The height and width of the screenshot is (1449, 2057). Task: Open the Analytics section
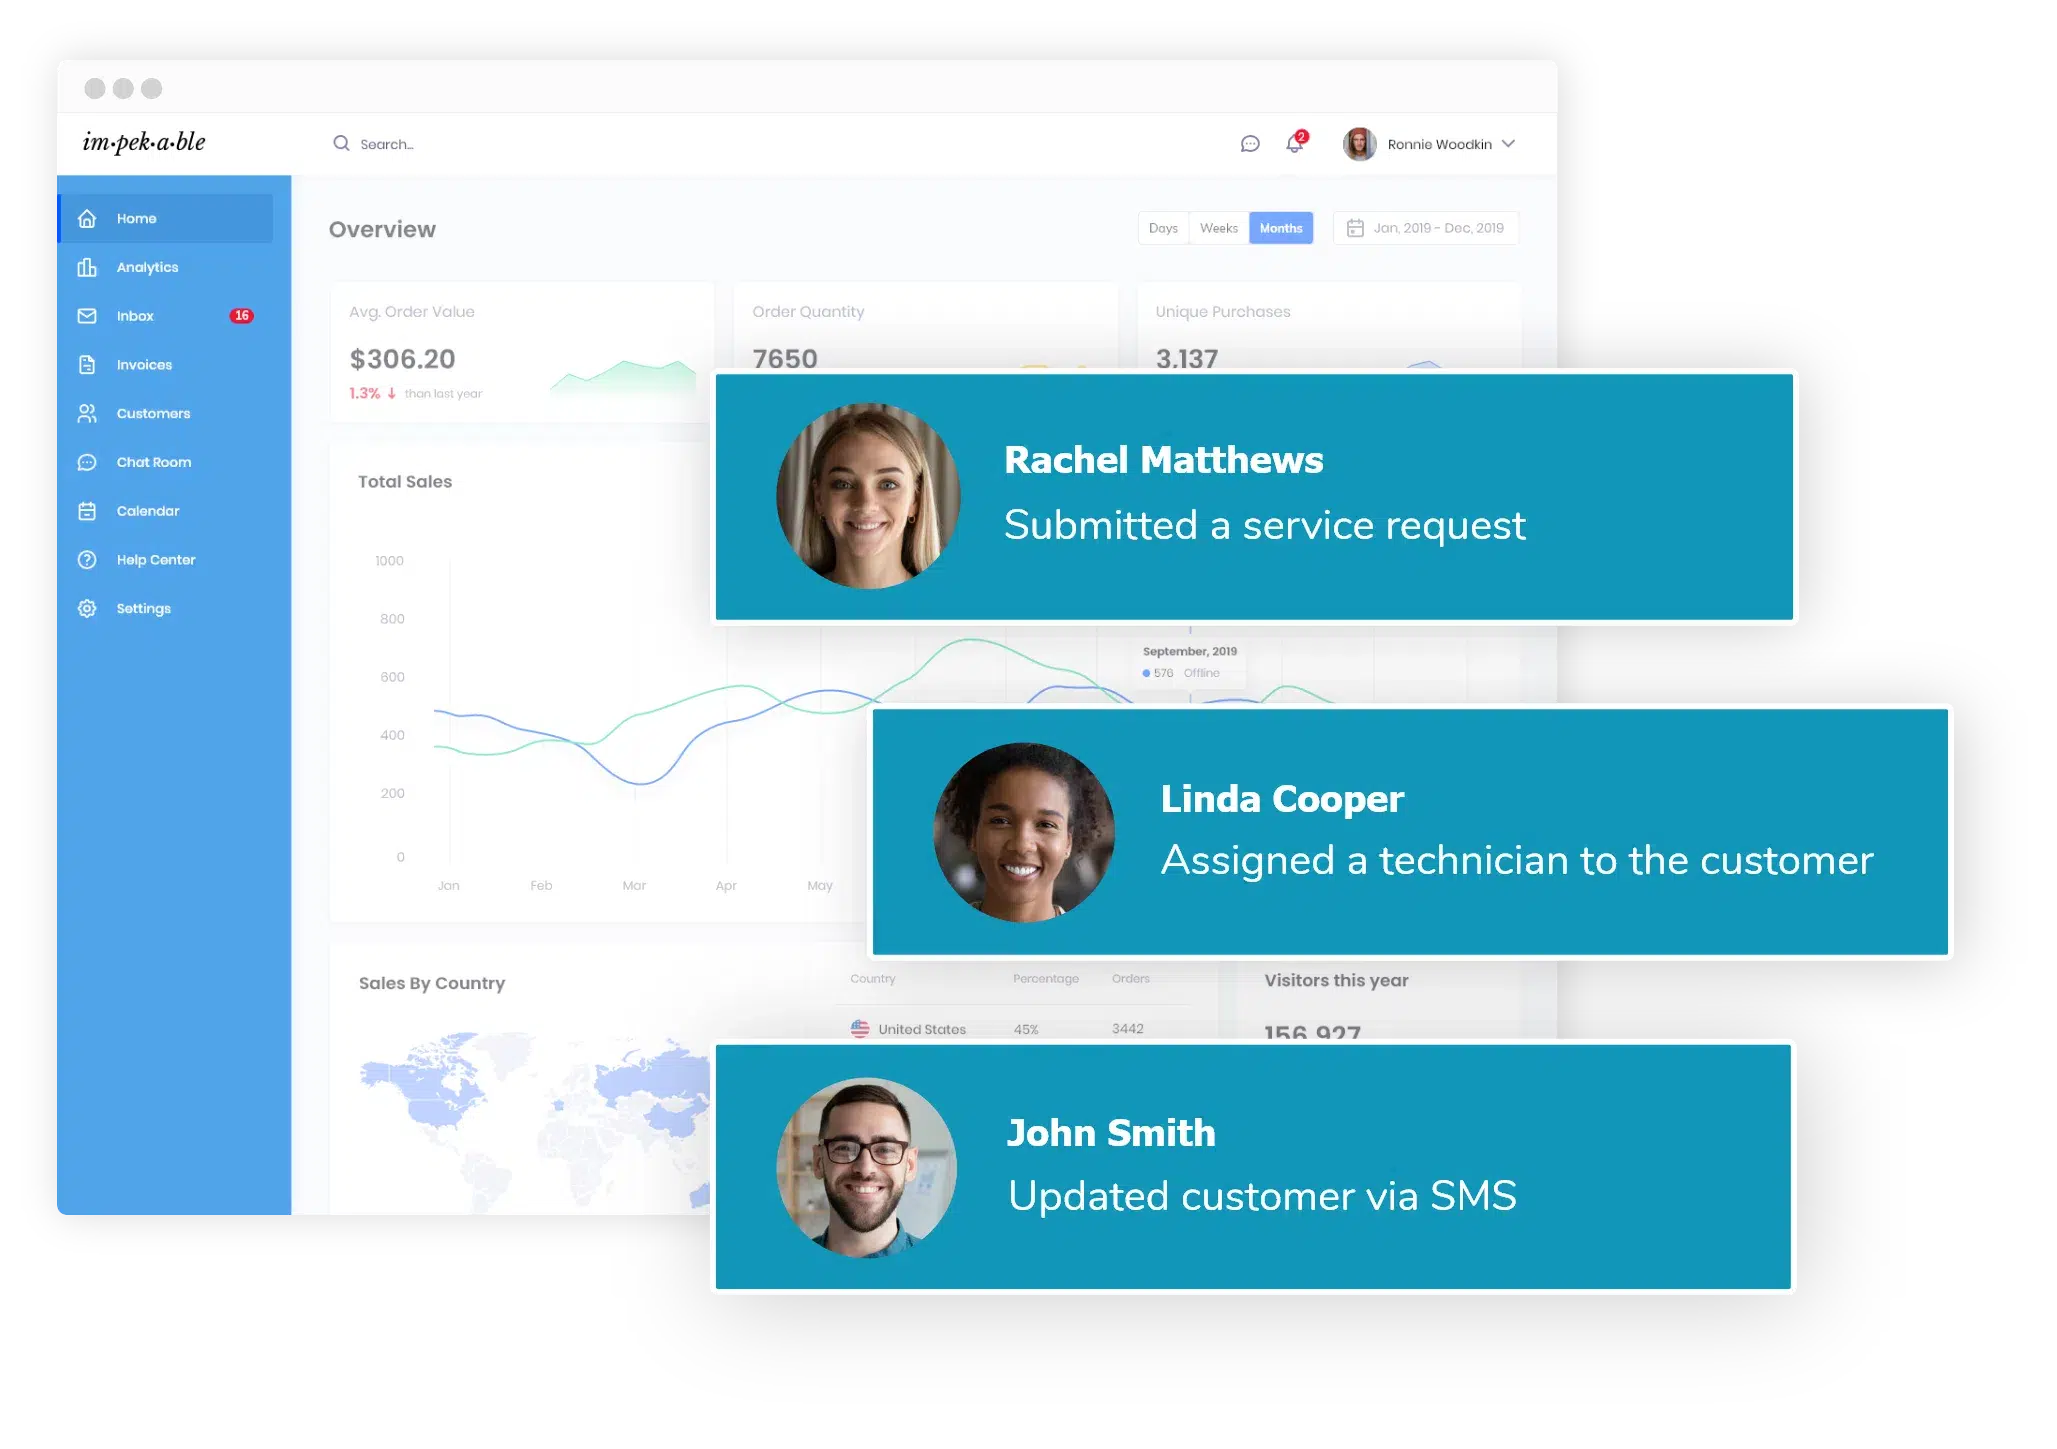point(147,267)
